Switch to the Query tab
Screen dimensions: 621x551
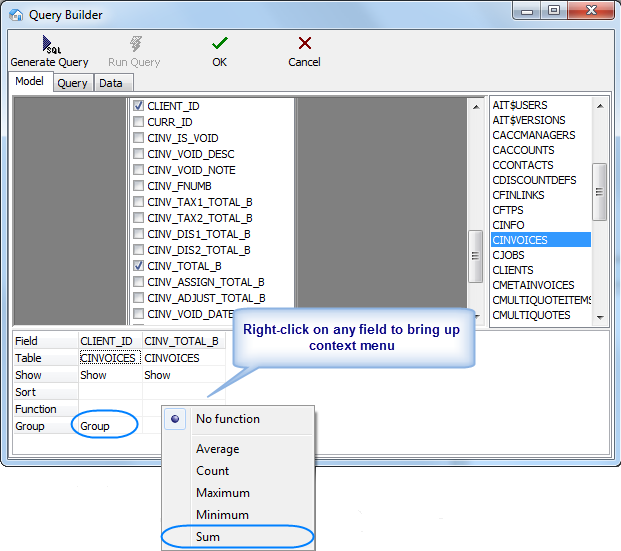(x=72, y=83)
